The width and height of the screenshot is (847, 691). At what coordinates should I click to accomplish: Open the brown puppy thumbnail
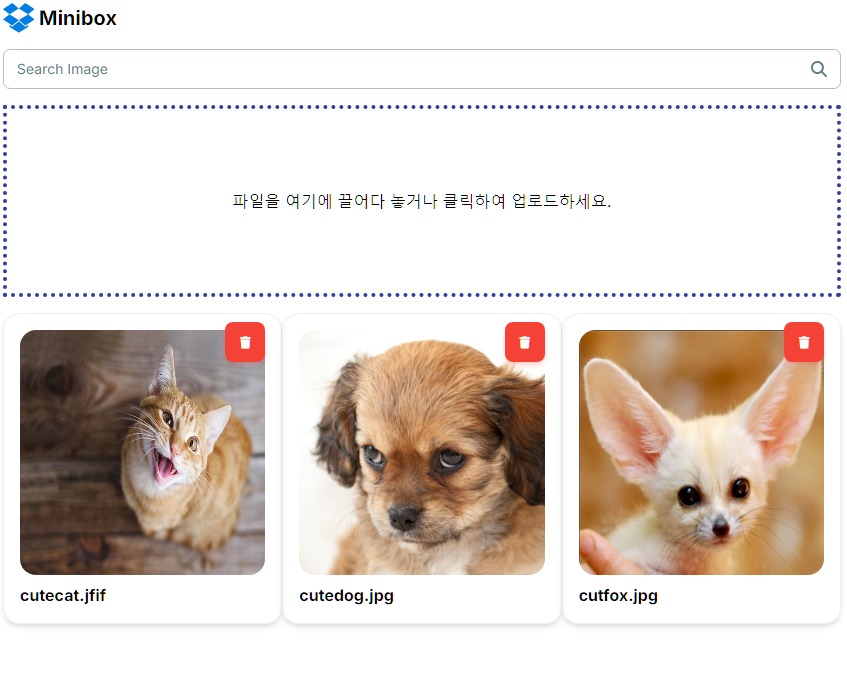(x=422, y=452)
